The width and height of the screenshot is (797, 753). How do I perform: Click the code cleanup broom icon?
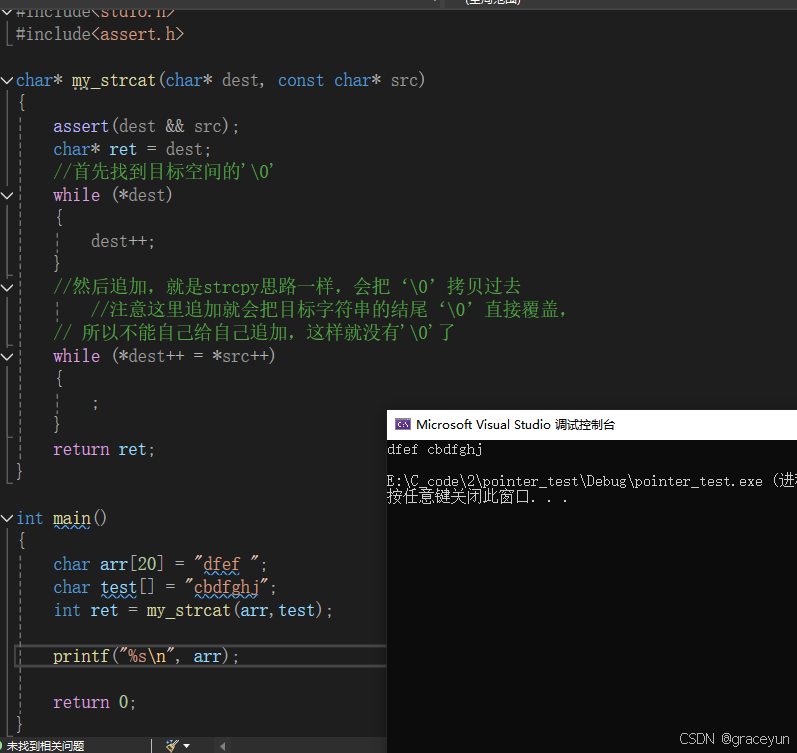[x=172, y=745]
